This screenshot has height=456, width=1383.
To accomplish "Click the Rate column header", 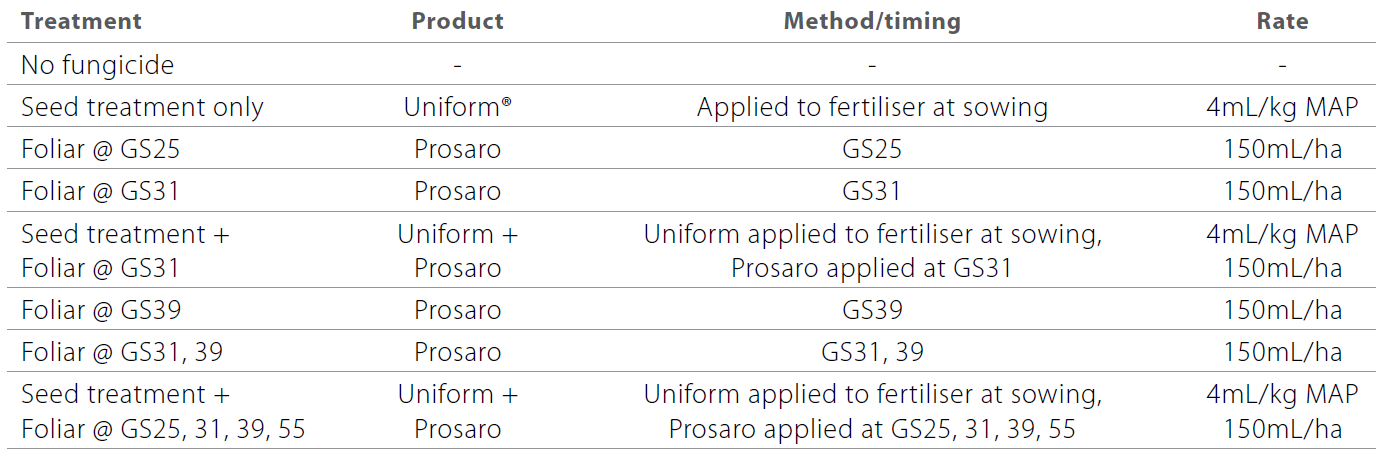I will tap(1283, 21).
